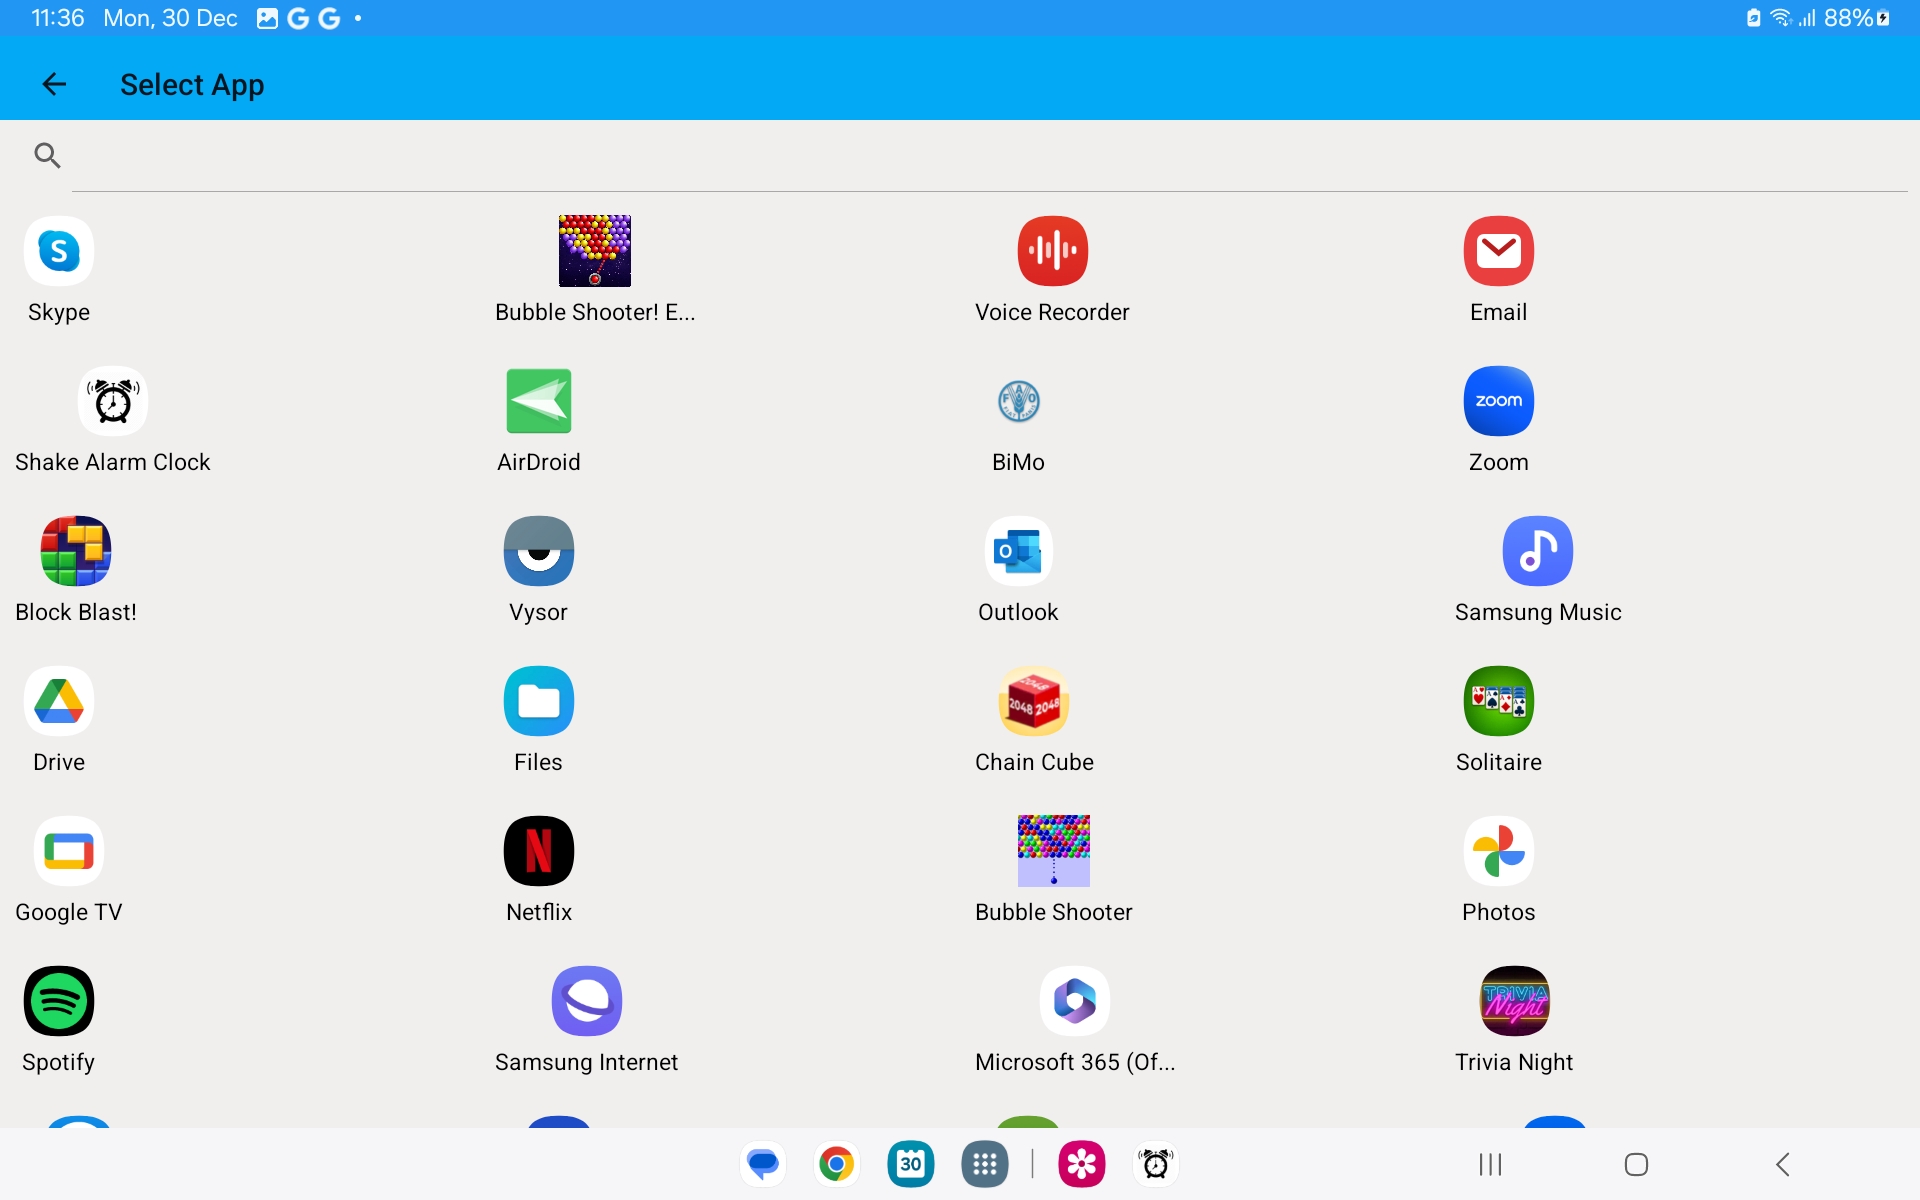Image resolution: width=1920 pixels, height=1200 pixels.
Task: Open the pink flower Gallery taskbar icon
Action: (x=1082, y=1164)
